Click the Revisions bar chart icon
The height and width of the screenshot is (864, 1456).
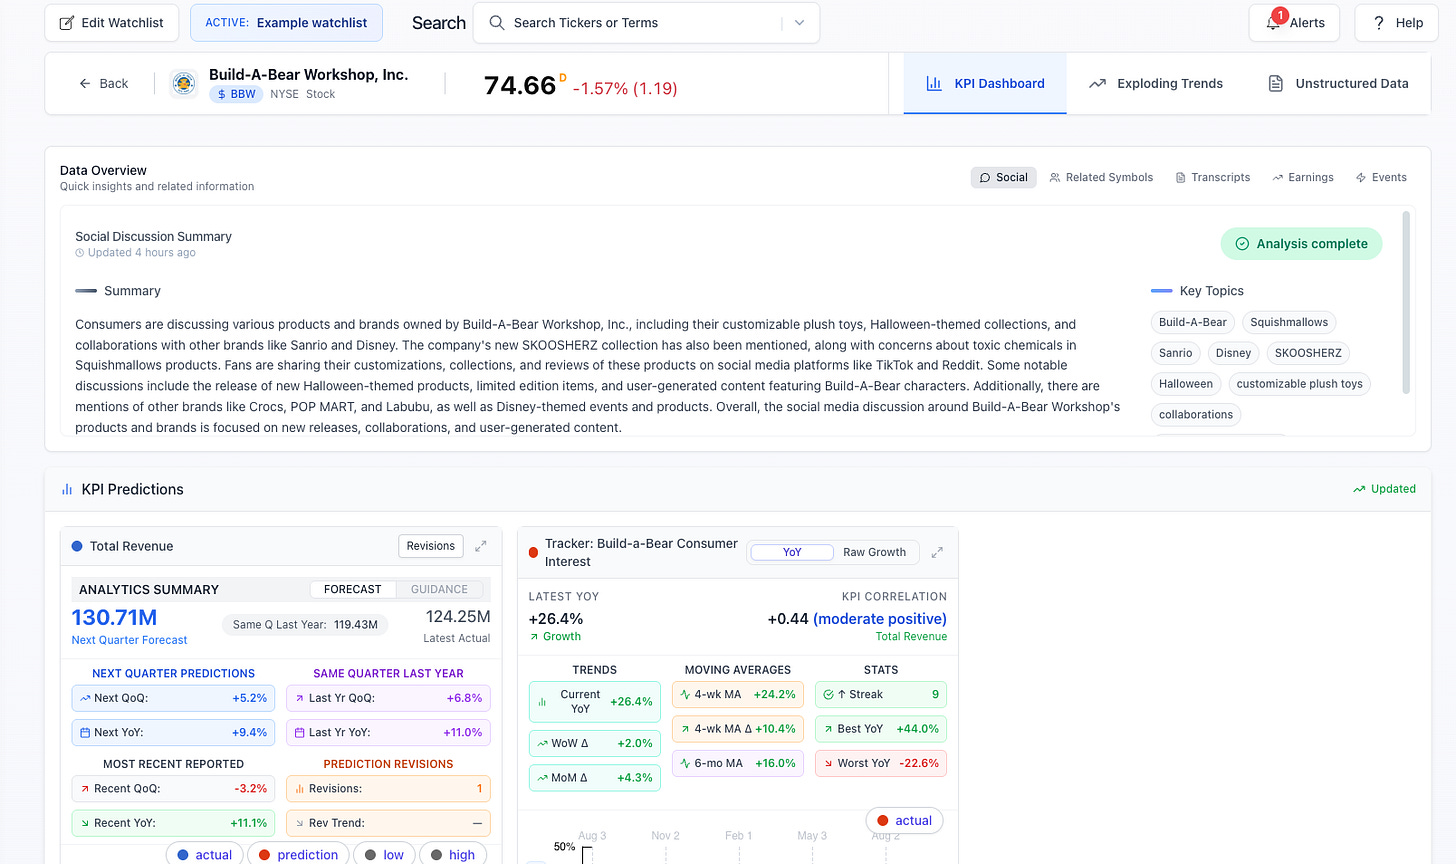coord(299,789)
